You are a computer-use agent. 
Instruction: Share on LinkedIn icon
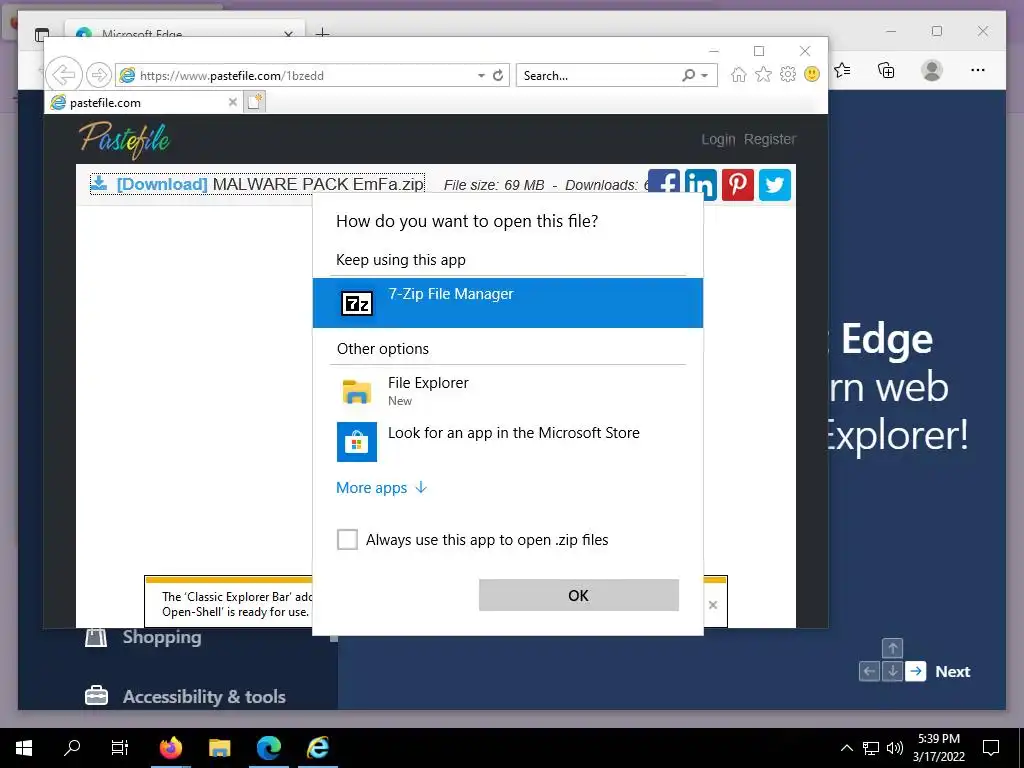click(x=701, y=185)
